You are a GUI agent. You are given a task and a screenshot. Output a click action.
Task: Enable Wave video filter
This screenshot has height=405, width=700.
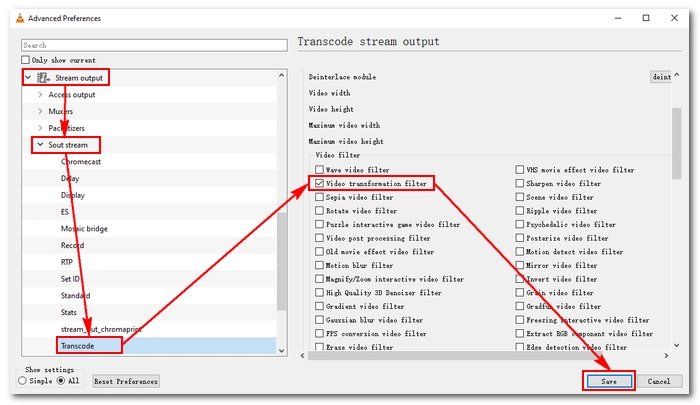(319, 170)
